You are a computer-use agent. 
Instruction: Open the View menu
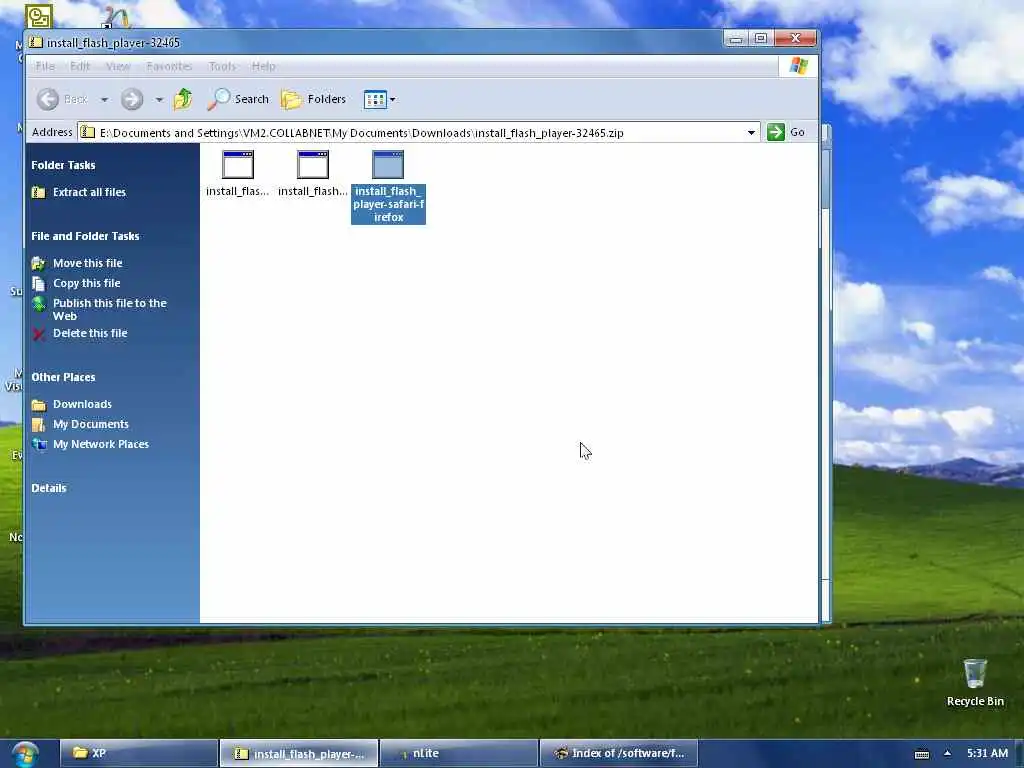[118, 66]
